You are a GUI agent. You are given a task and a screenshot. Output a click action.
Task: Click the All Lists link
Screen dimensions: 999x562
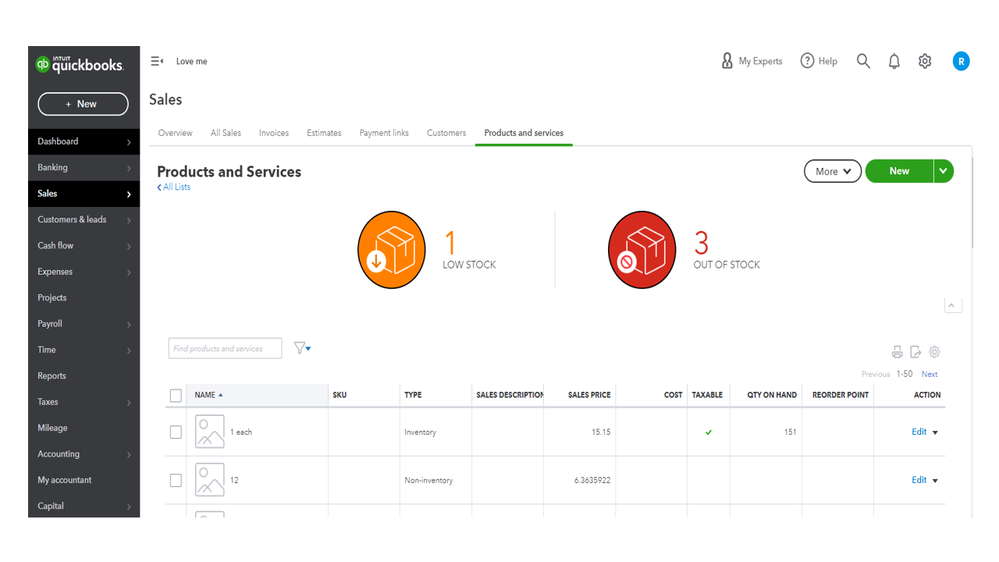tap(175, 187)
